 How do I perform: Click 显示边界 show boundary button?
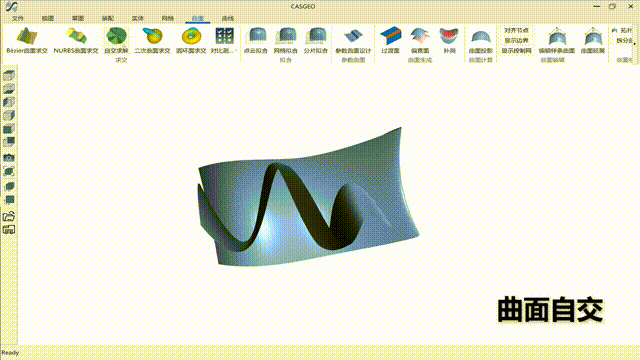pos(516,40)
